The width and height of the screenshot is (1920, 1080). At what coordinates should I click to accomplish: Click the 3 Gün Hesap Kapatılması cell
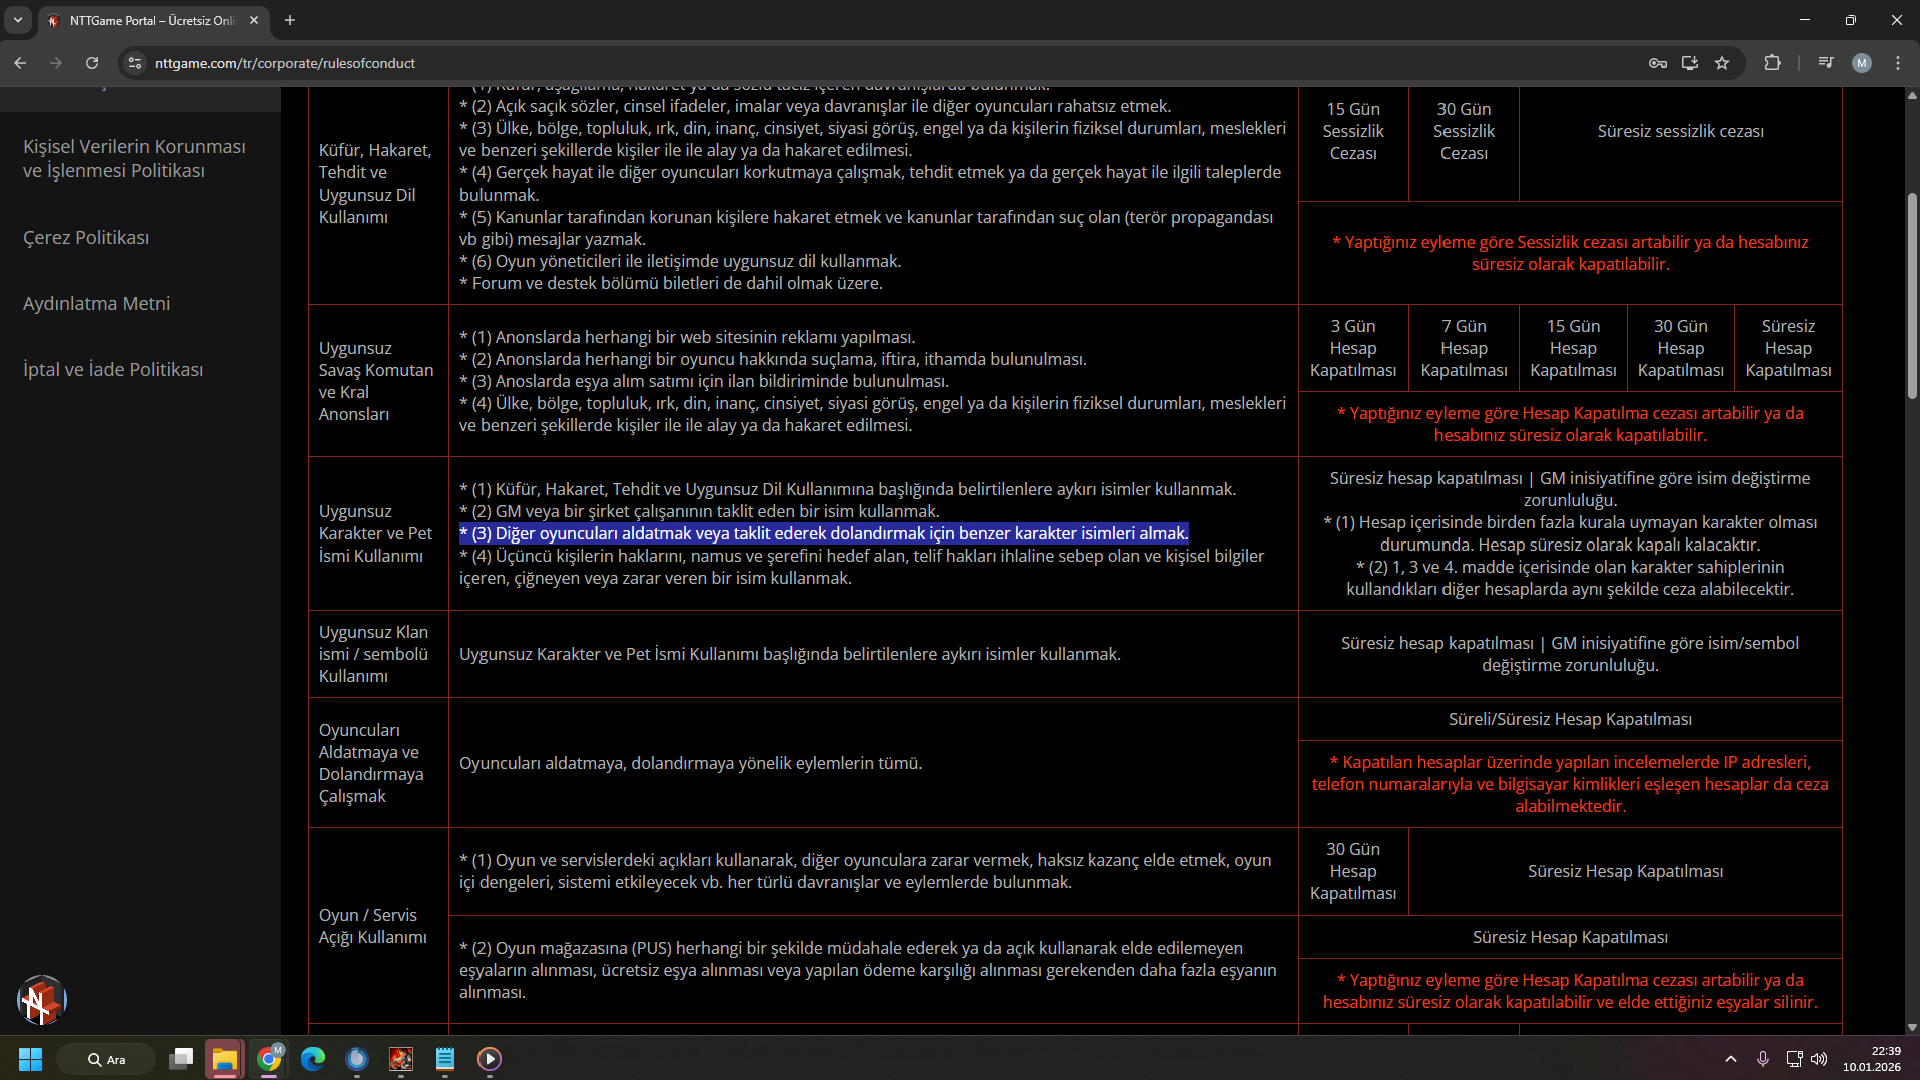click(x=1353, y=348)
